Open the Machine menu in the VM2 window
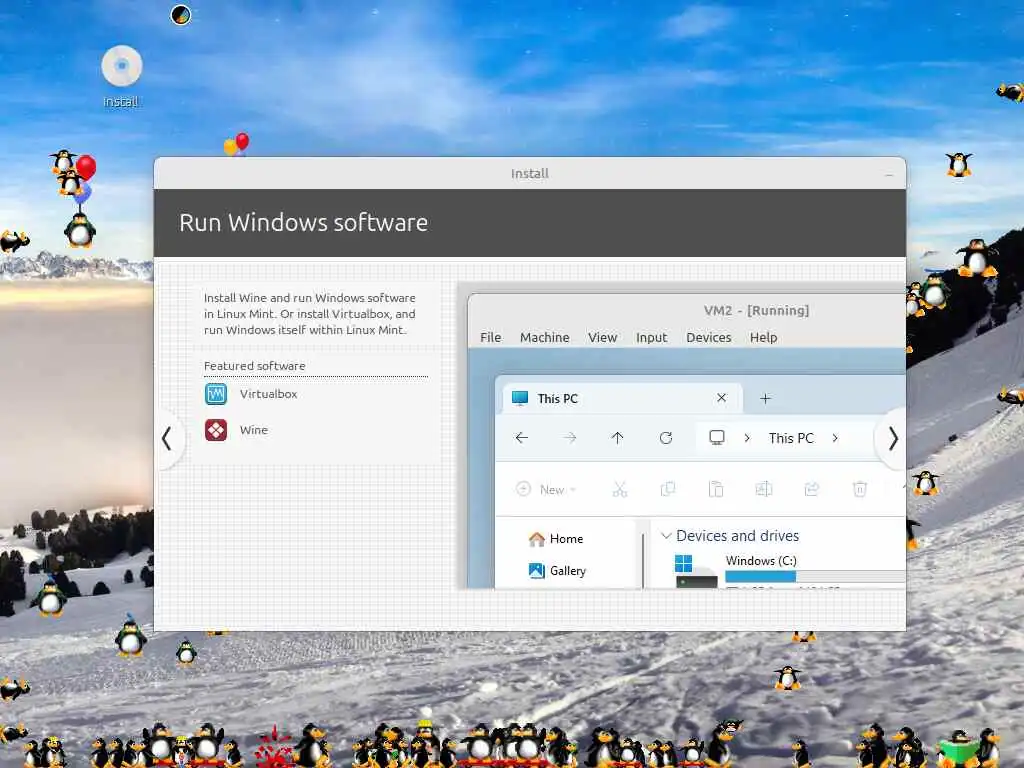This screenshot has height=768, width=1024. point(545,337)
